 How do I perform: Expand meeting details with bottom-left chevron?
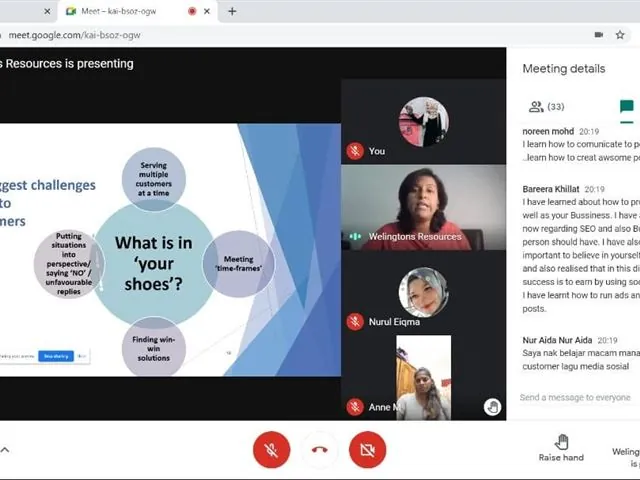click(x=5, y=450)
